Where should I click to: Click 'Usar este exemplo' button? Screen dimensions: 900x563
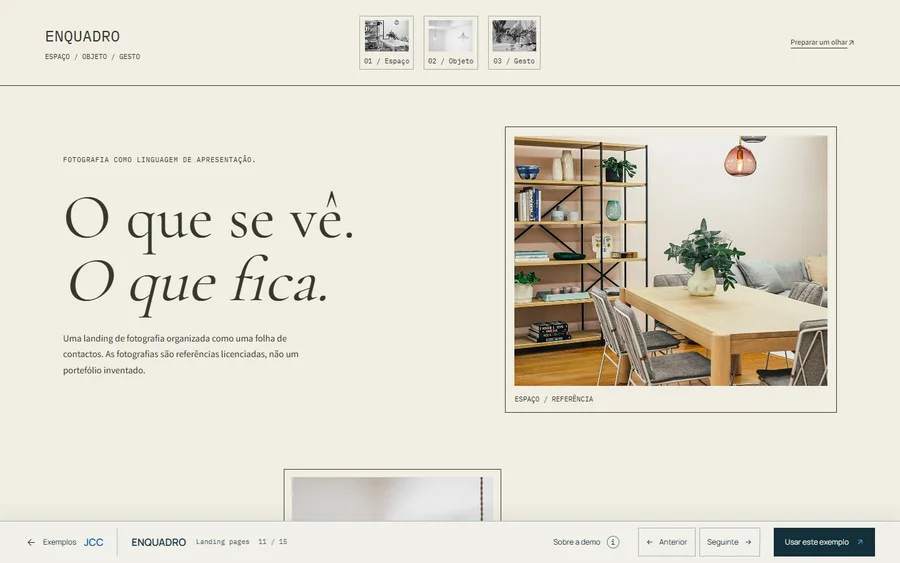click(x=824, y=542)
